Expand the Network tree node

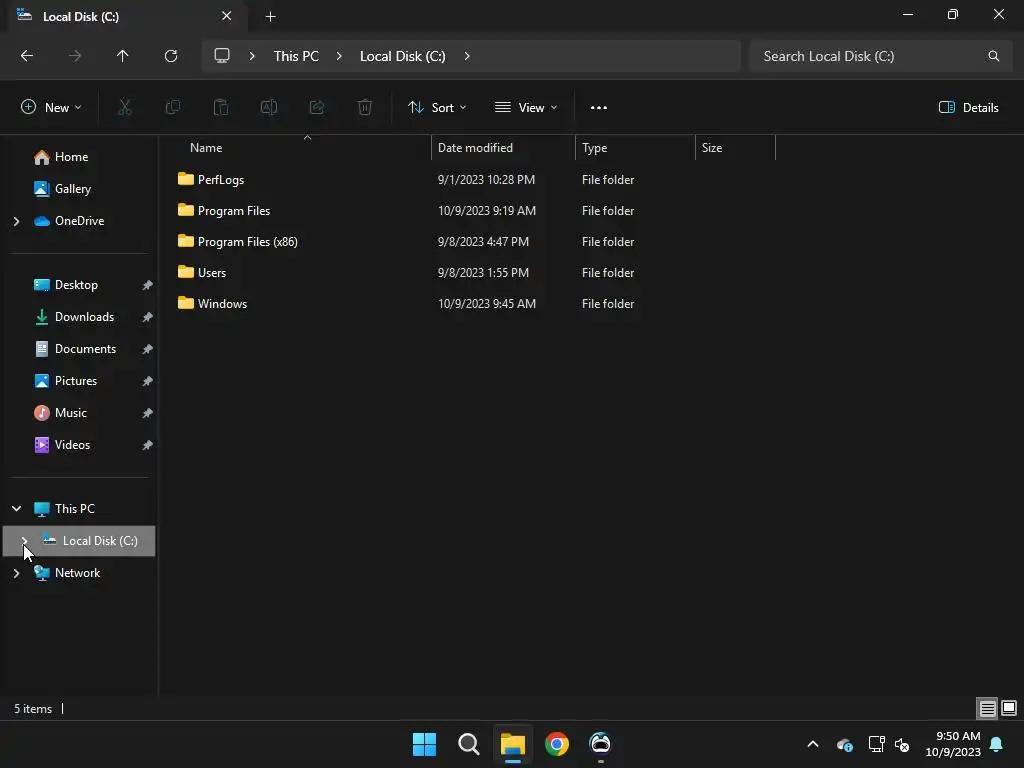pos(16,573)
